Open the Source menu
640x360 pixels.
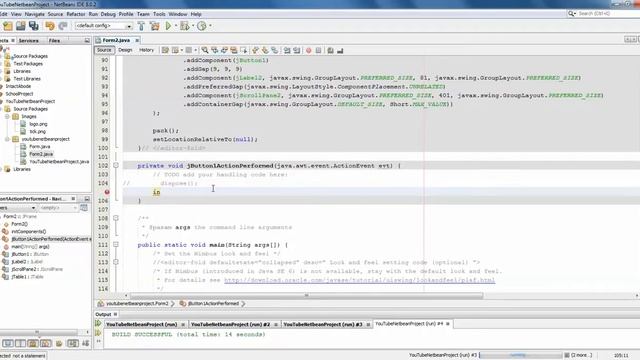pos(55,14)
